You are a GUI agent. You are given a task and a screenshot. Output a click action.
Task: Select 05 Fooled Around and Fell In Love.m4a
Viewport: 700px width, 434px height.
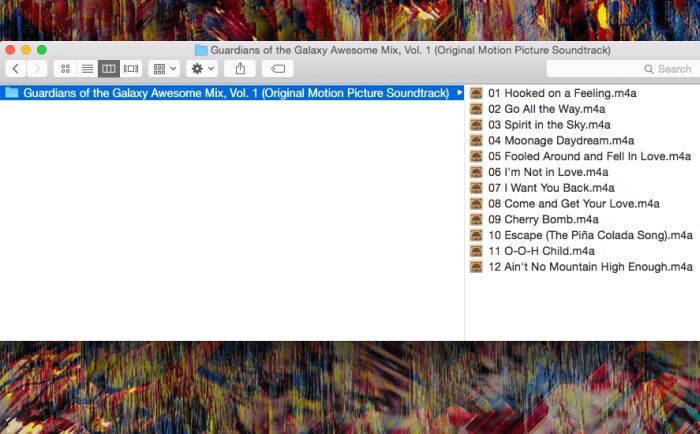pos(589,156)
